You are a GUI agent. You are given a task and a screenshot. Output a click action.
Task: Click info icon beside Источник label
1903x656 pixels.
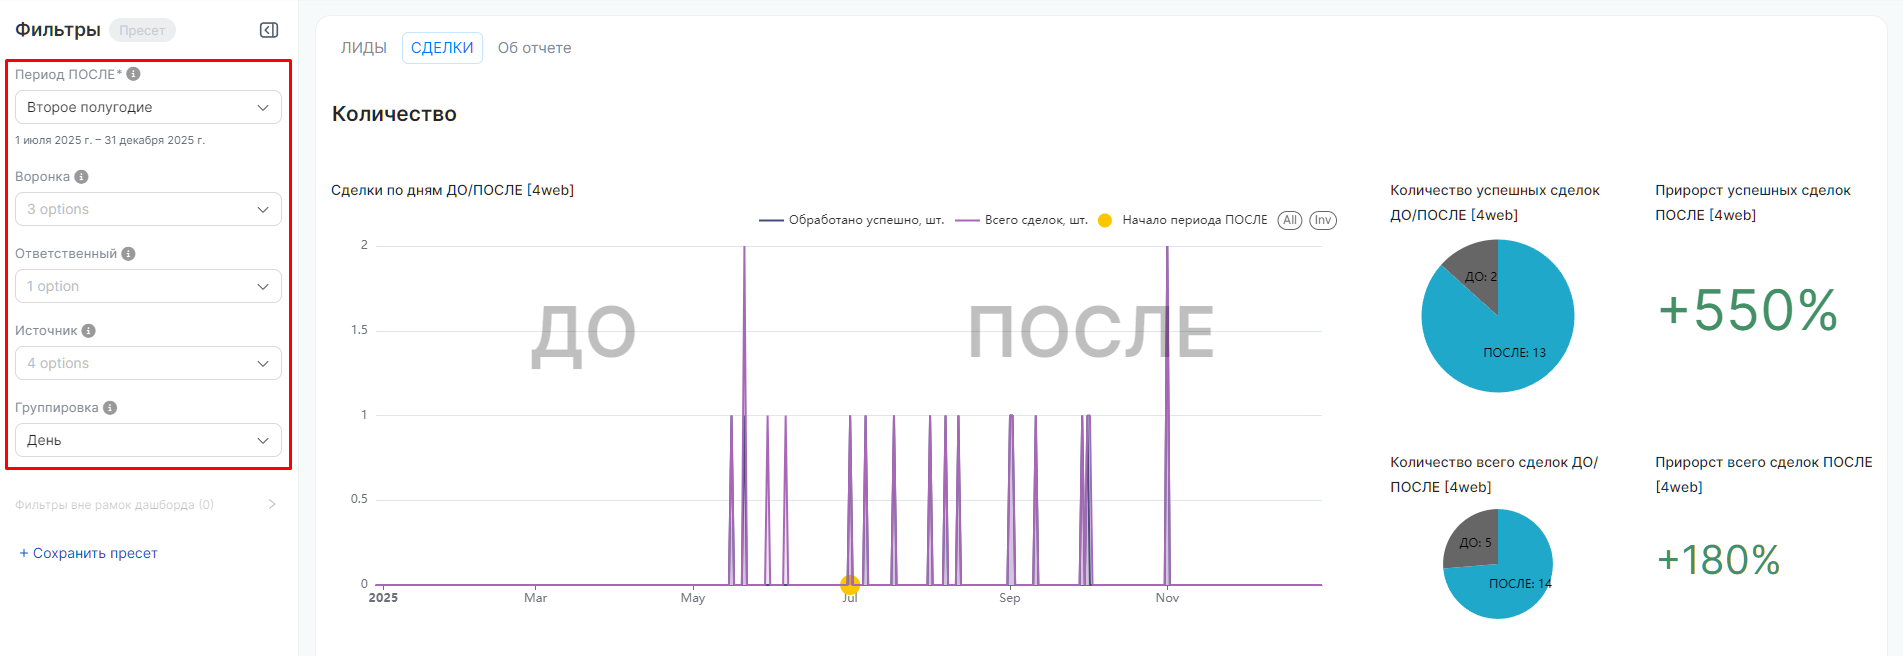click(x=89, y=331)
